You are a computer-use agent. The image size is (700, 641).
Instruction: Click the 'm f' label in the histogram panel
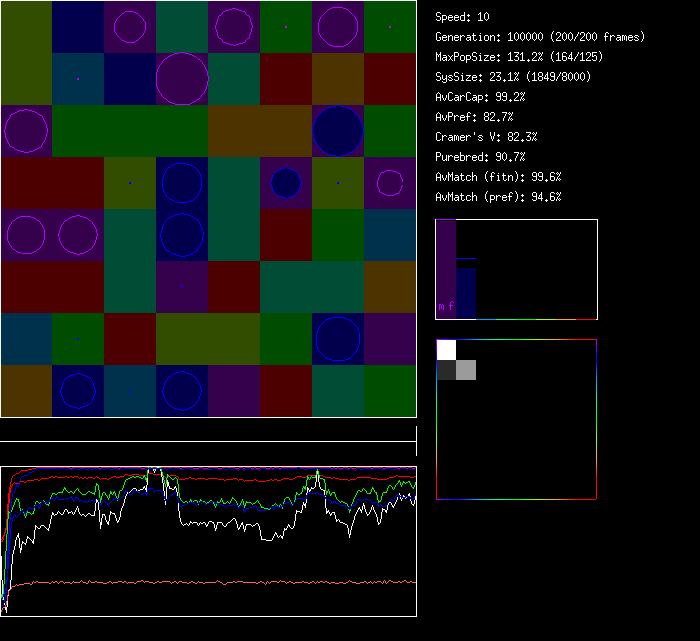tap(446, 307)
